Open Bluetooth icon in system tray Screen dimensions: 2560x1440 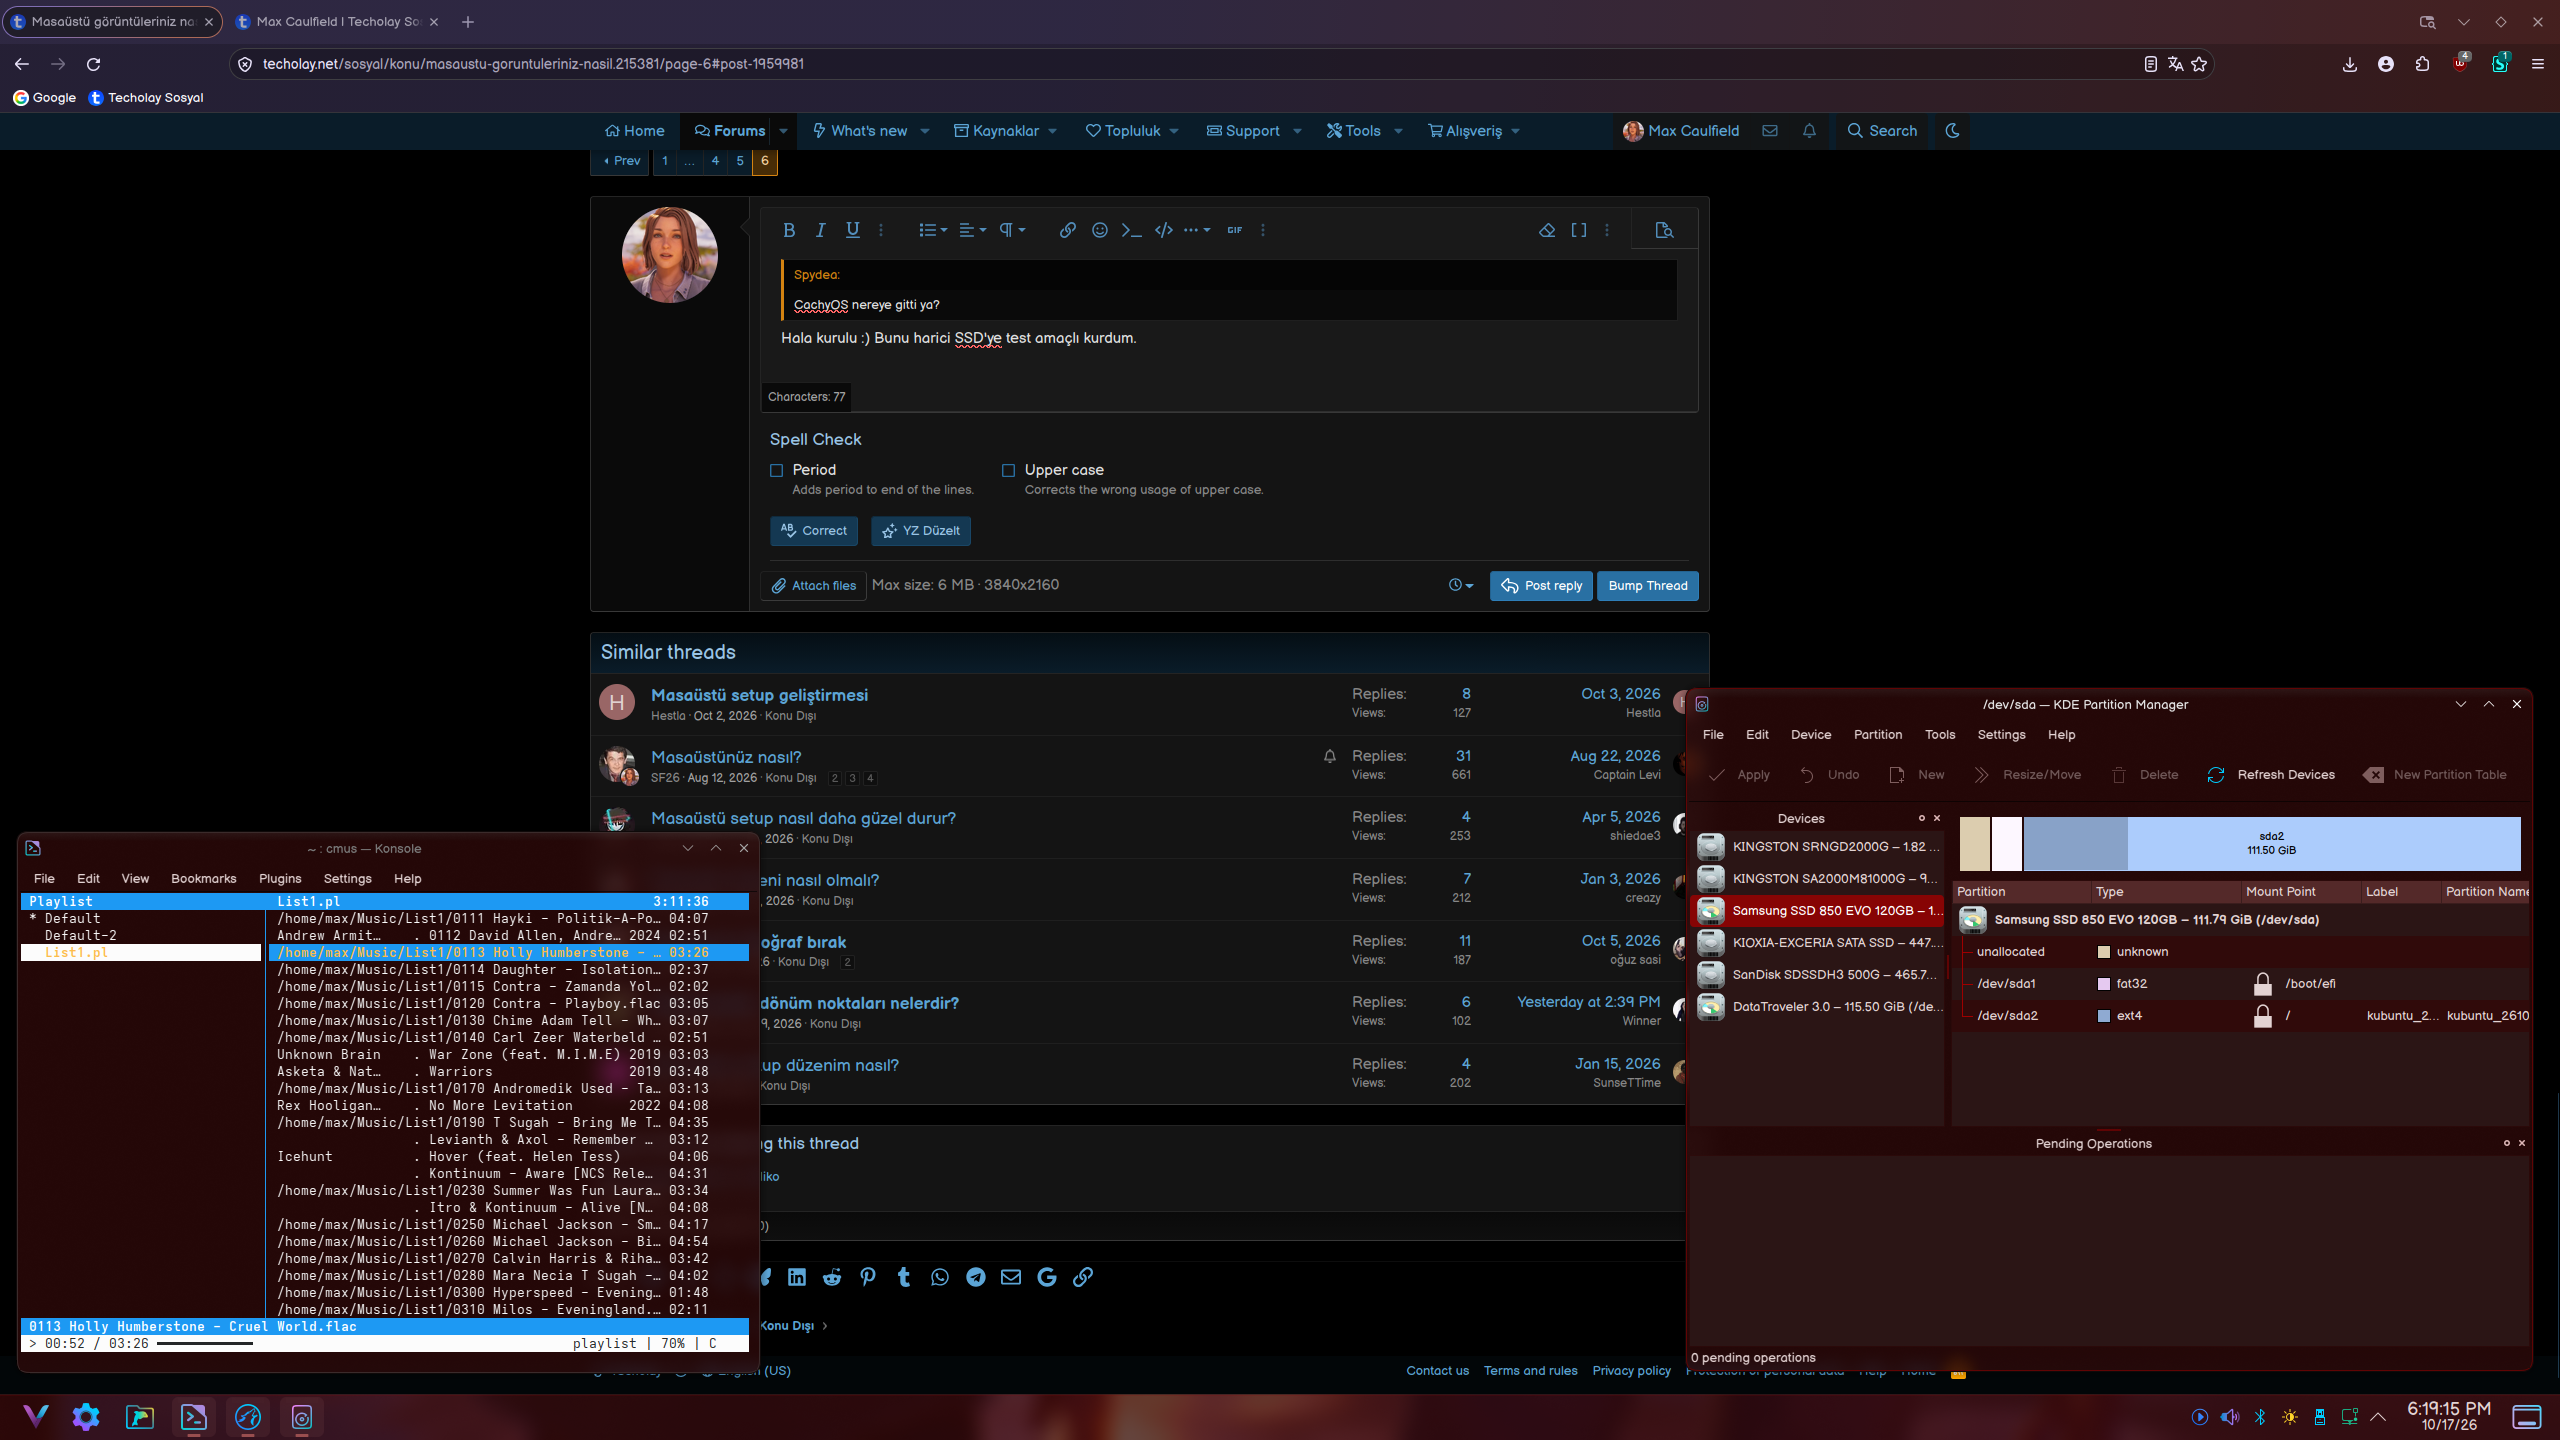pyautogui.click(x=2260, y=1417)
